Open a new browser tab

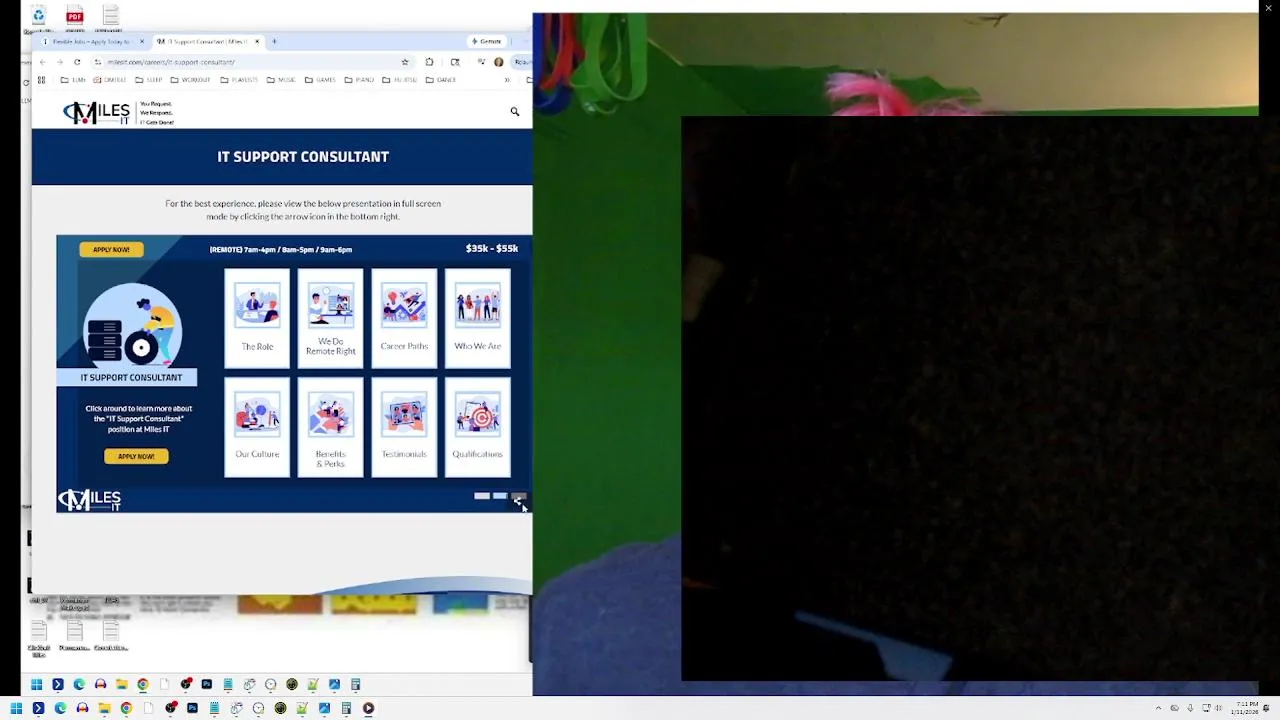tap(274, 42)
